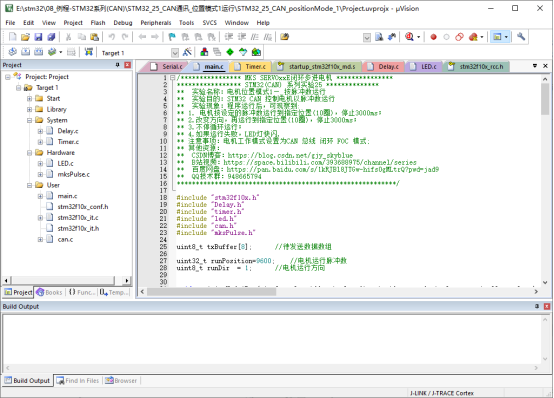This screenshot has height=398, width=554.
Task: Select LED.c under the Hardware group
Action: pos(65,164)
